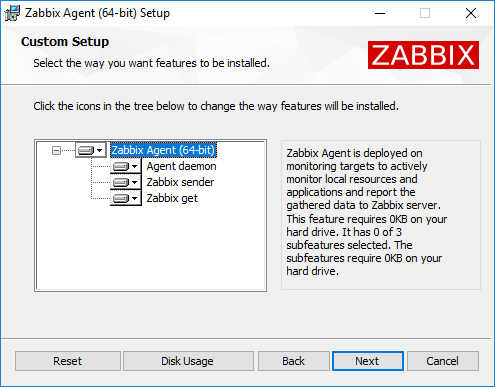
Task: Click the red ZABBIX logo
Action: pos(423,55)
